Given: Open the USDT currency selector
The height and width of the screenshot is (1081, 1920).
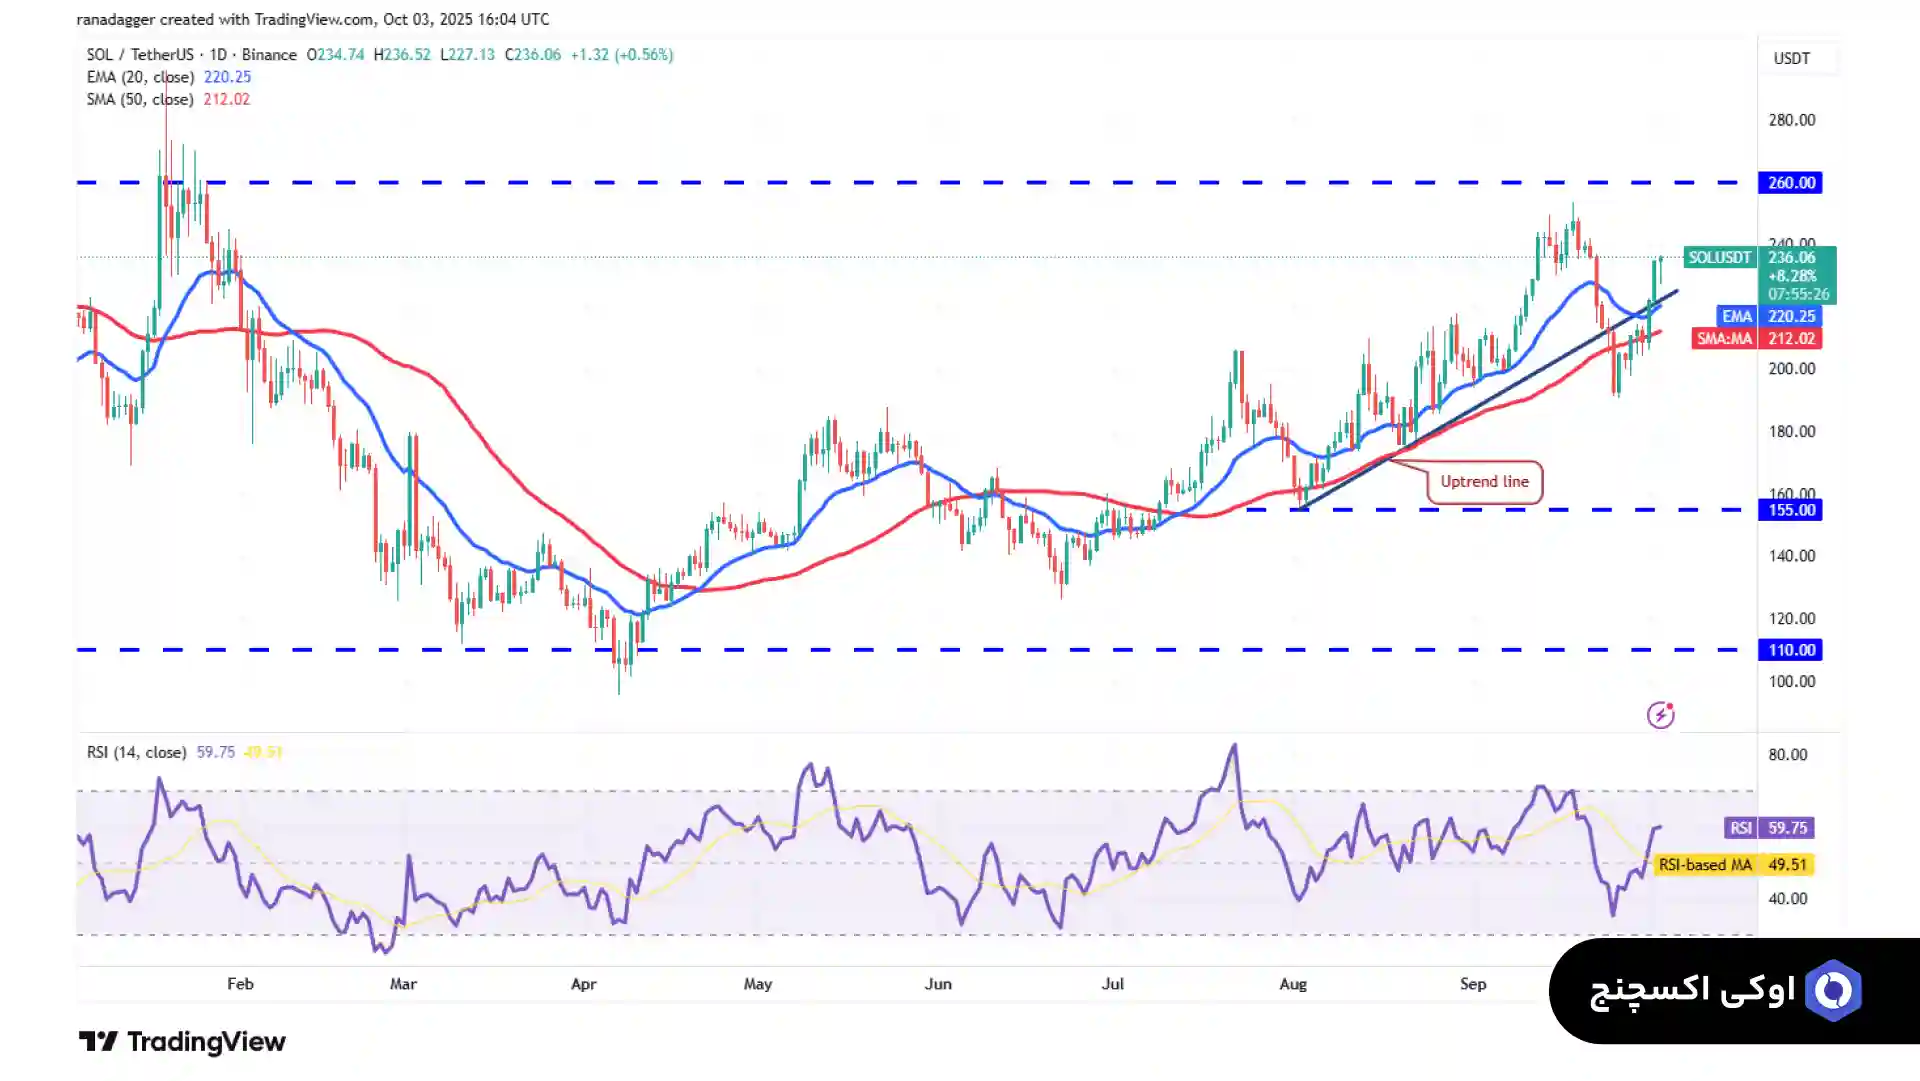Looking at the screenshot, I should point(1791,59).
